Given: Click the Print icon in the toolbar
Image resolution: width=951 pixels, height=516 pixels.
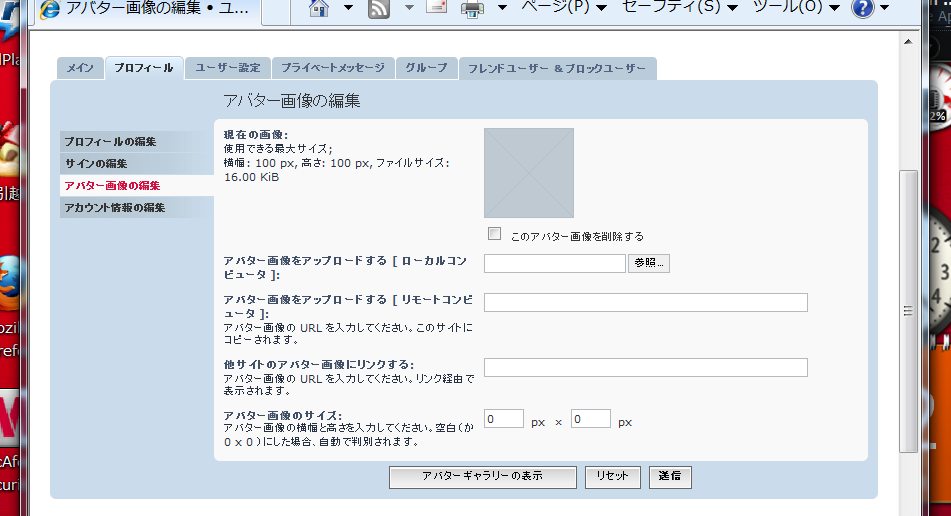Looking at the screenshot, I should pyautogui.click(x=473, y=10).
